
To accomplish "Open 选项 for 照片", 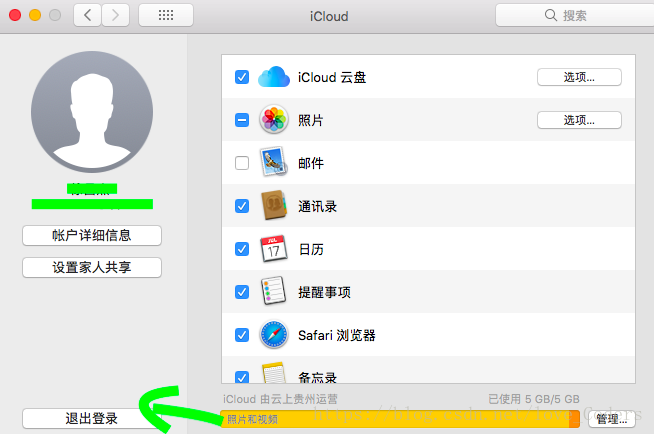I will (x=579, y=120).
